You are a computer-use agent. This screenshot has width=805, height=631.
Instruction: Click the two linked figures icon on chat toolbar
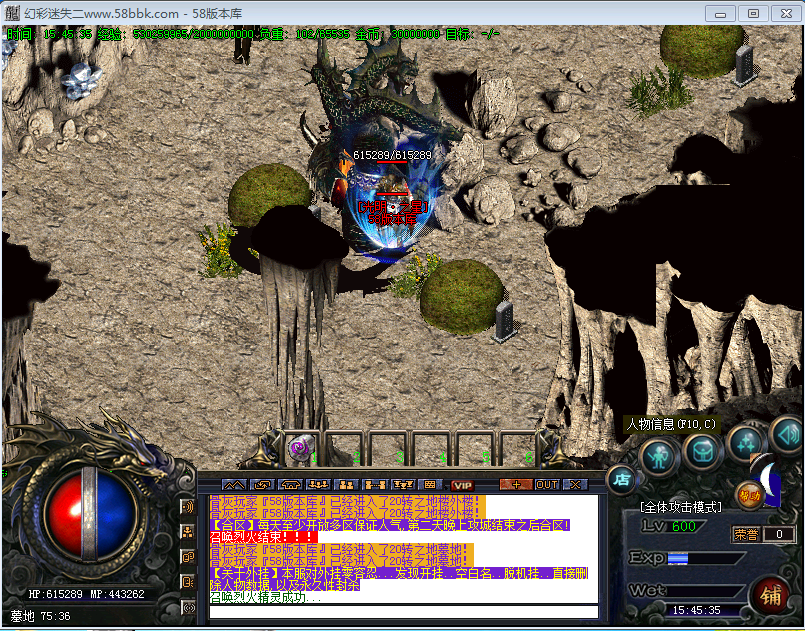pyautogui.click(x=374, y=485)
